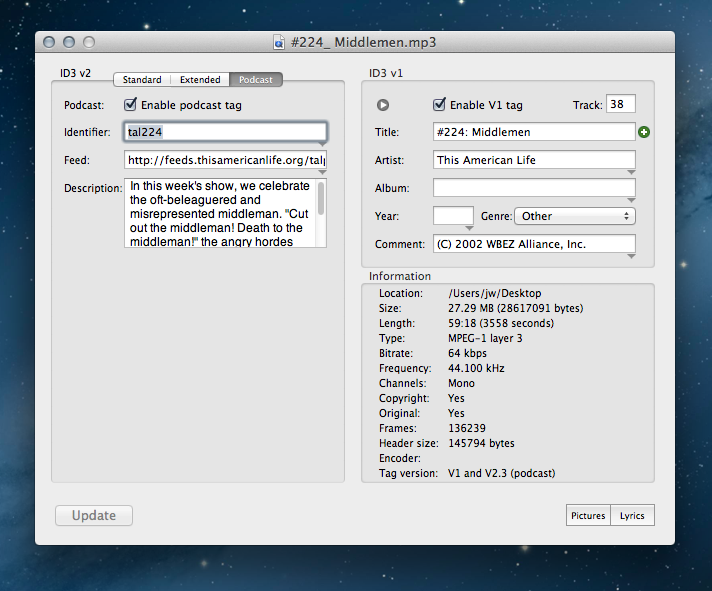712x591 pixels.
Task: Click the empty Album field
Action: (534, 187)
